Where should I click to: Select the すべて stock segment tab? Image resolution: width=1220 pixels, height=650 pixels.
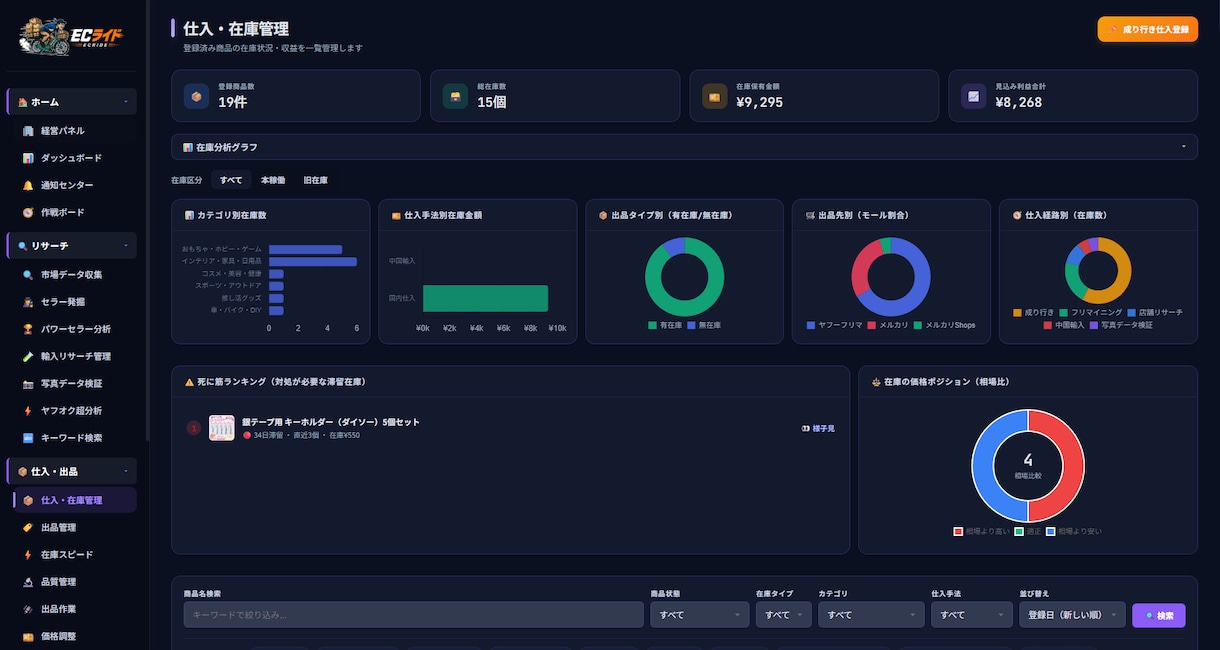coord(231,180)
